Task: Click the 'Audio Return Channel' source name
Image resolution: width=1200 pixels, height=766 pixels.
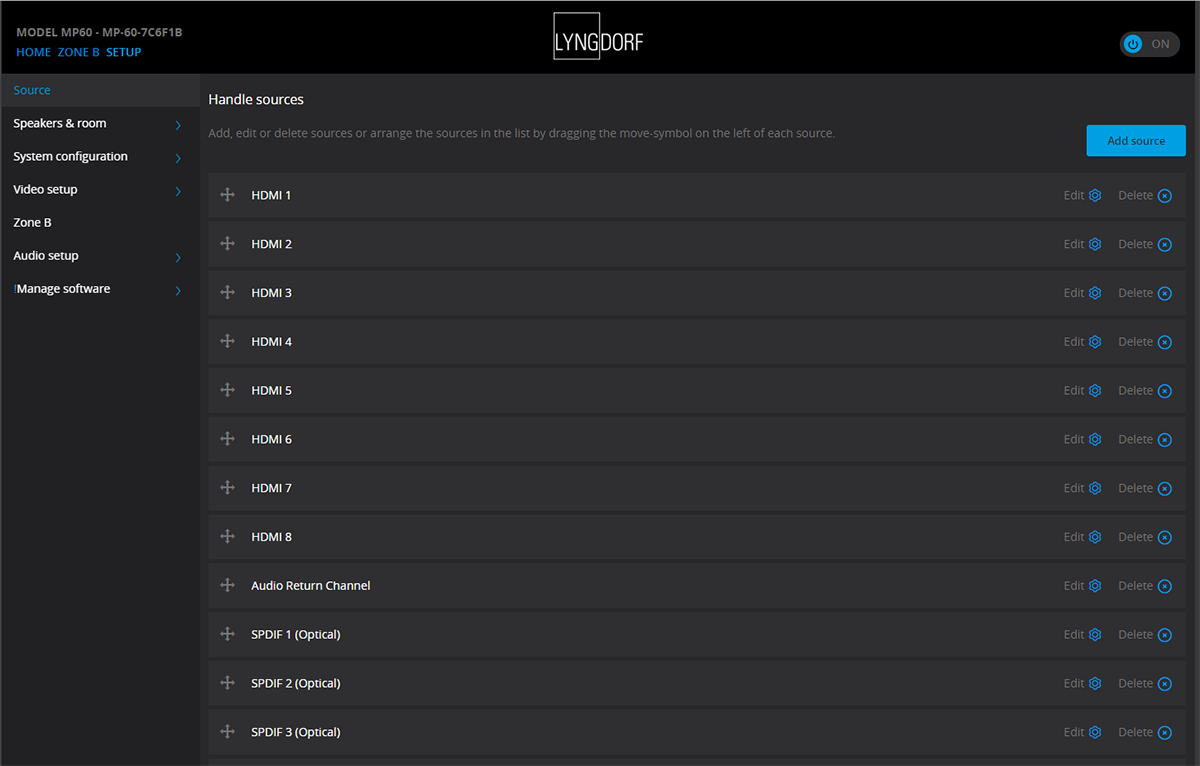Action: pyautogui.click(x=311, y=586)
